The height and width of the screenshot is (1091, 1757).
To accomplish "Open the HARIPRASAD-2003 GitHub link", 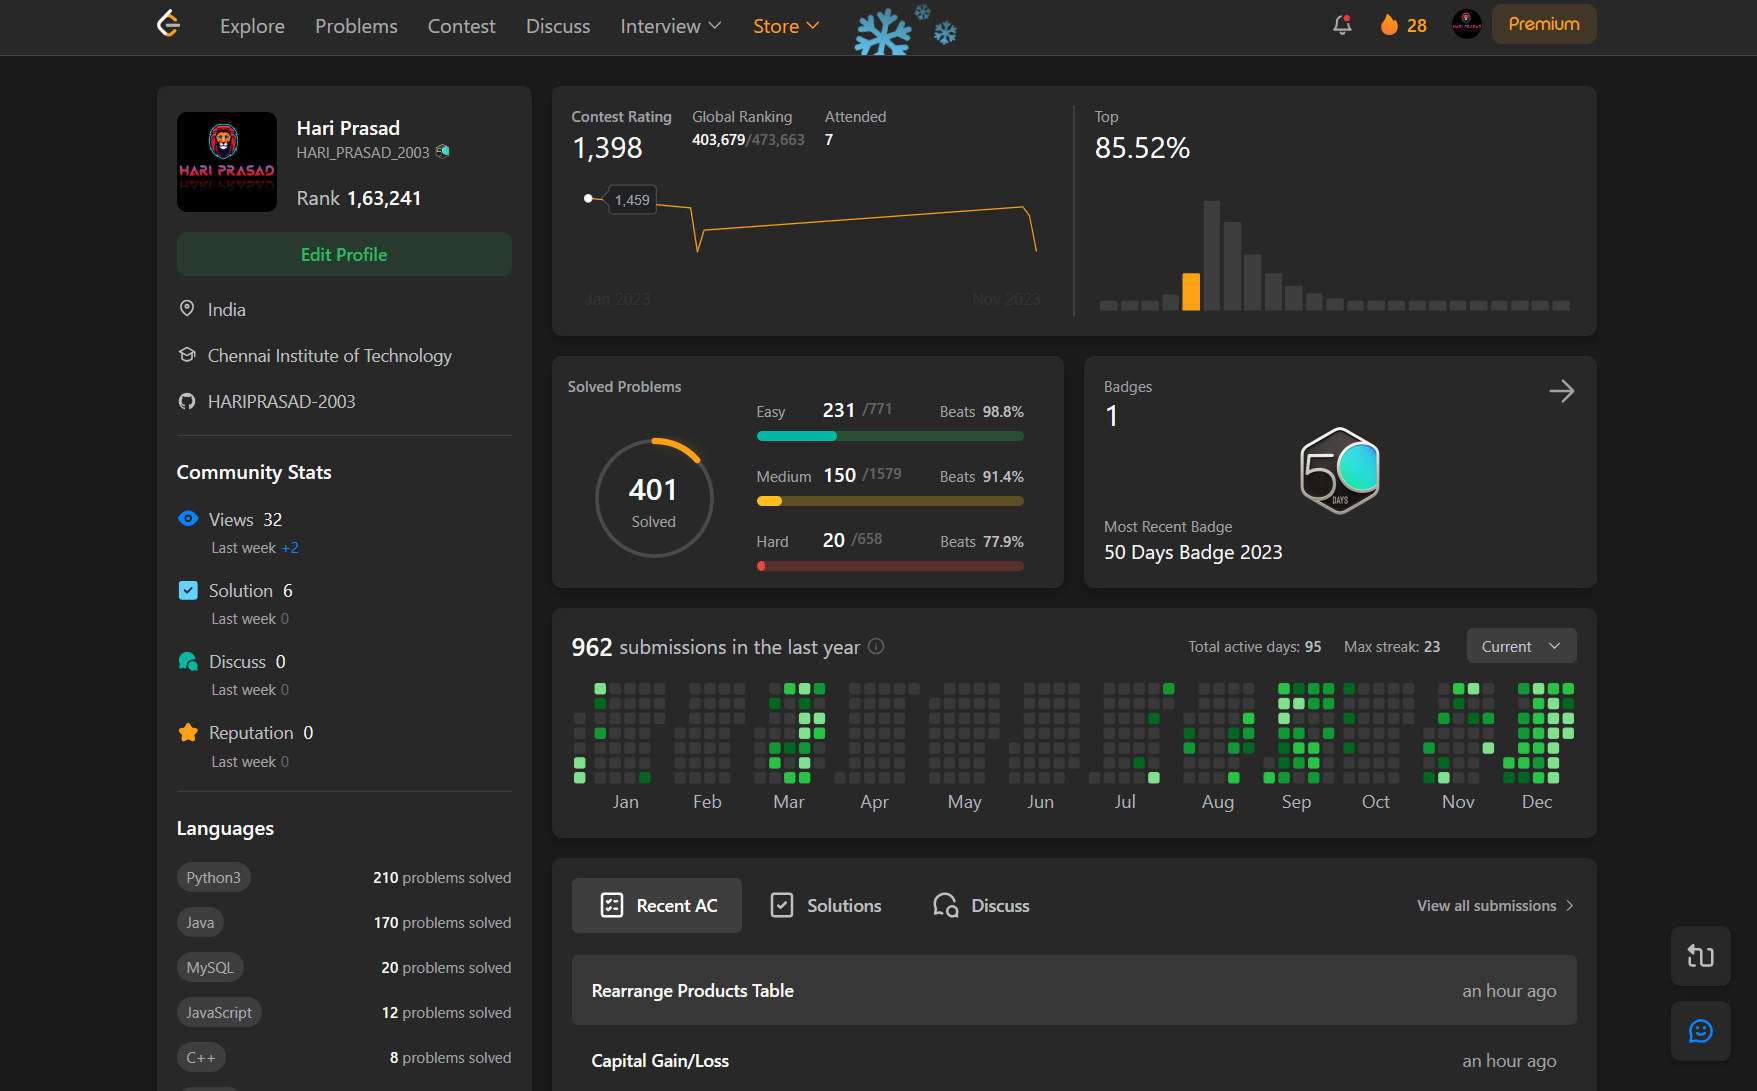I will tap(281, 401).
